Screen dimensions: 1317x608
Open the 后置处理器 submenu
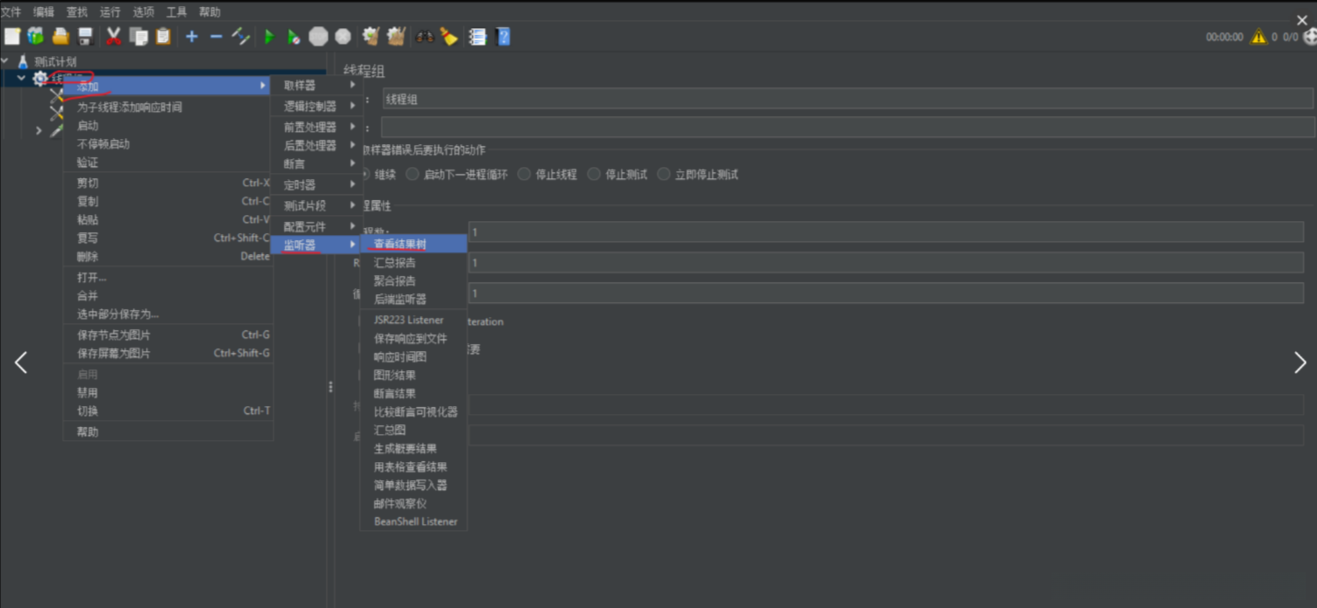pos(317,145)
